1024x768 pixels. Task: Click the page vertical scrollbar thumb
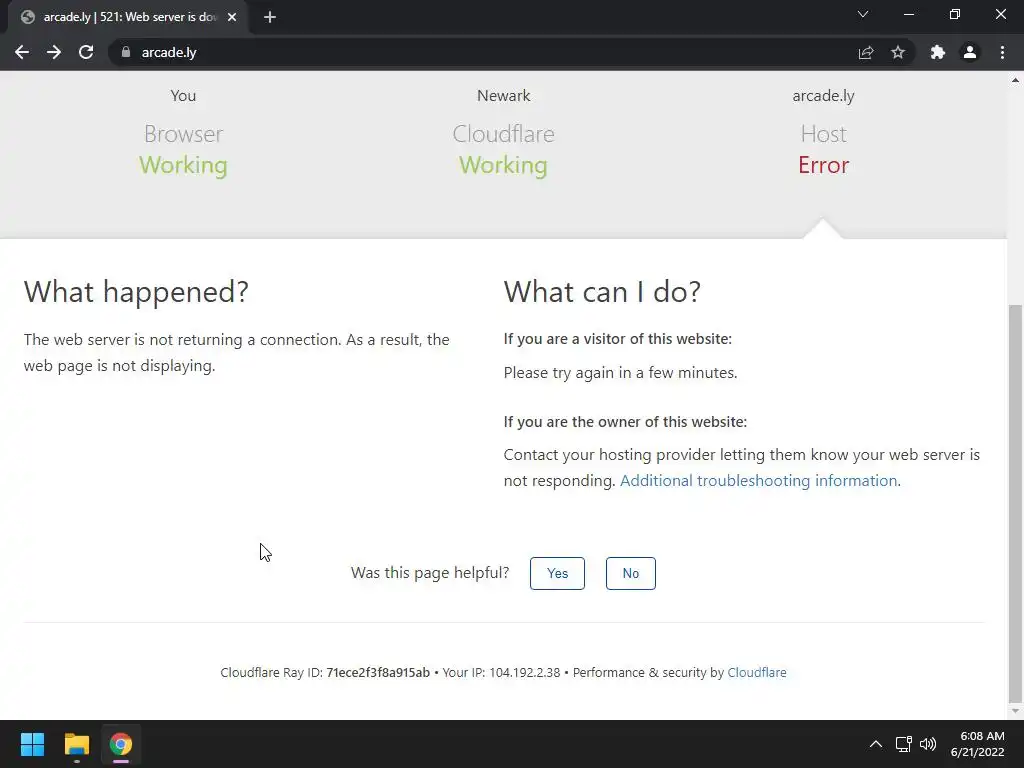(1015, 503)
